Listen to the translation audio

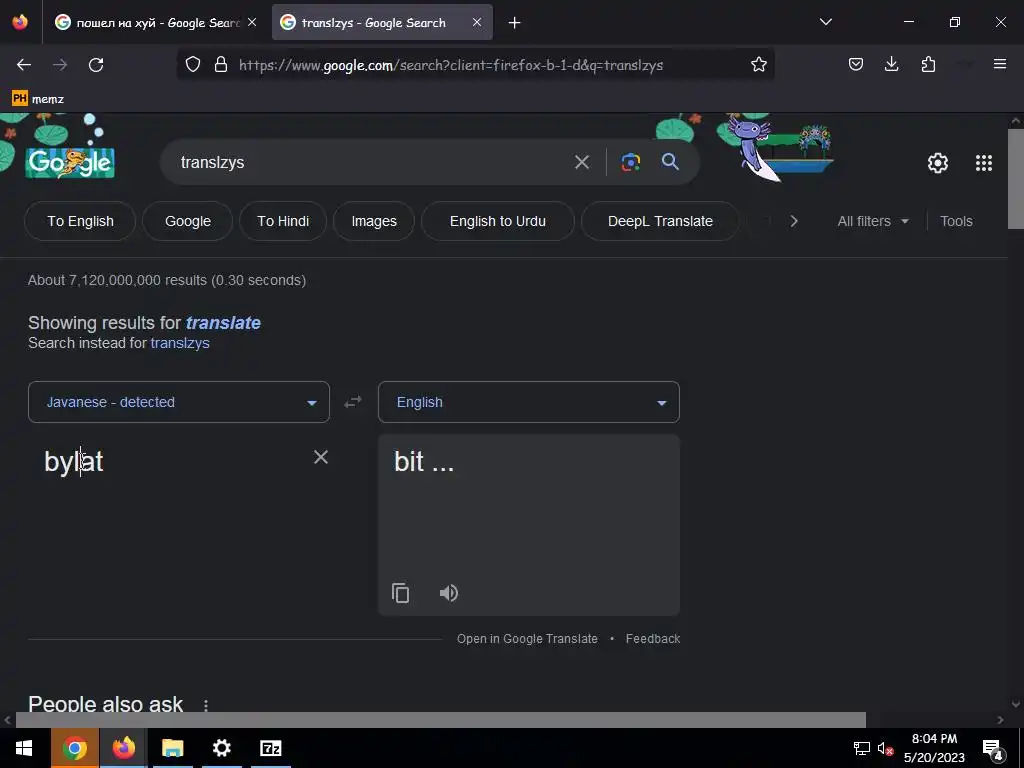[449, 593]
